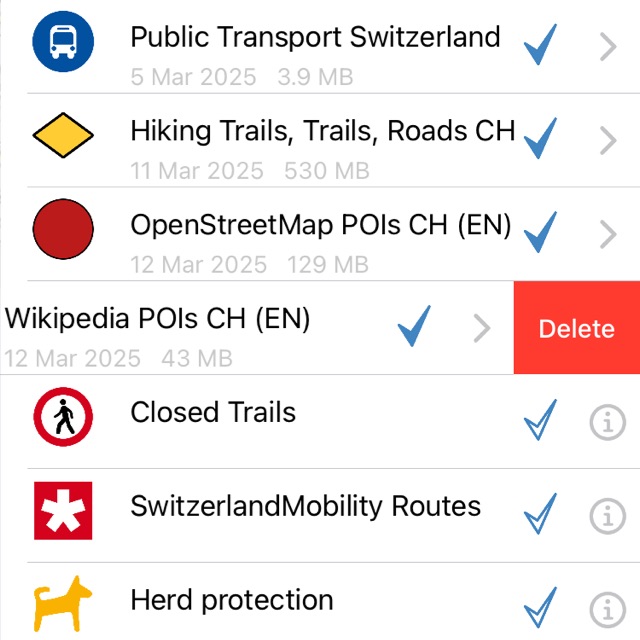640x640 pixels.
Task: Tap the Closed Trails no-pedestrian icon
Action: (63, 418)
